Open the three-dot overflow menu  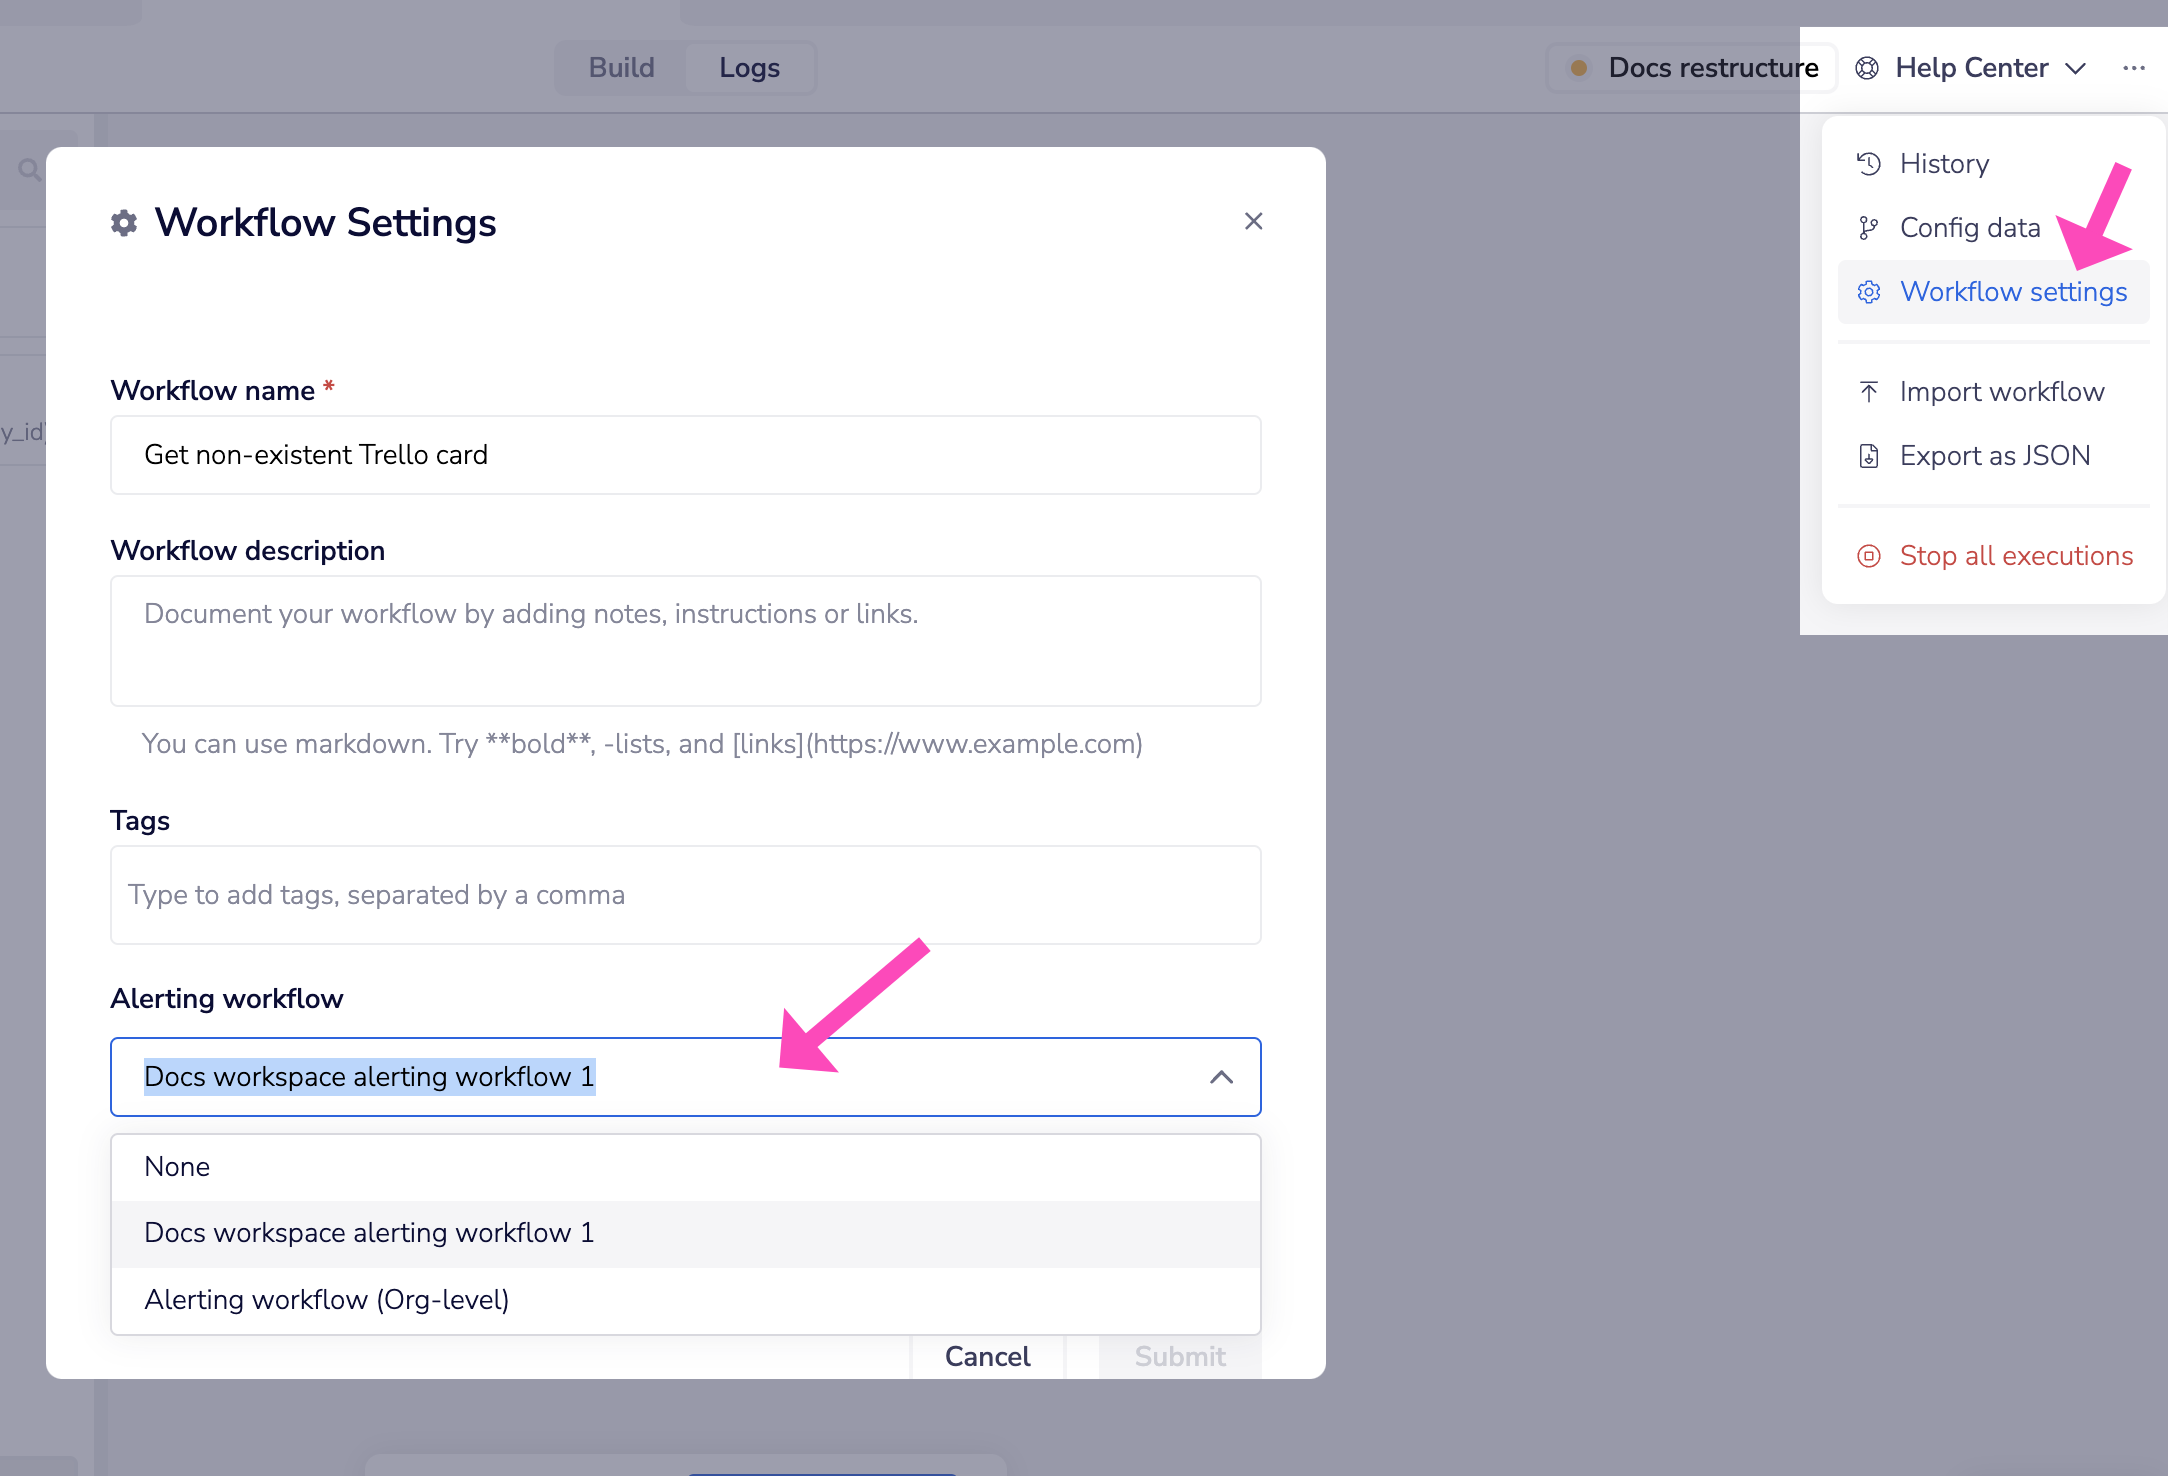2134,67
